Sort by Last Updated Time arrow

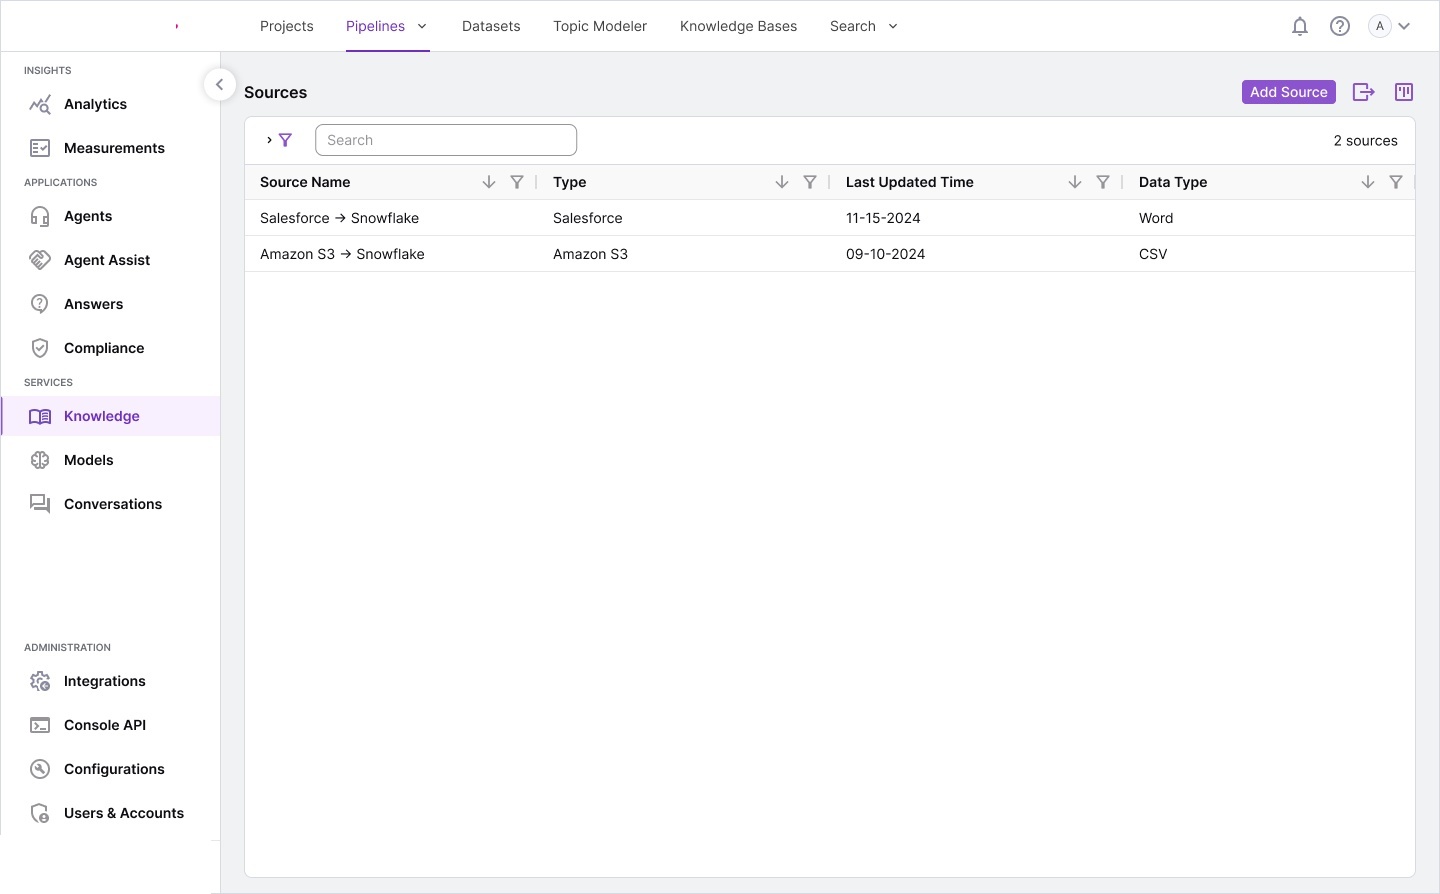1074,182
